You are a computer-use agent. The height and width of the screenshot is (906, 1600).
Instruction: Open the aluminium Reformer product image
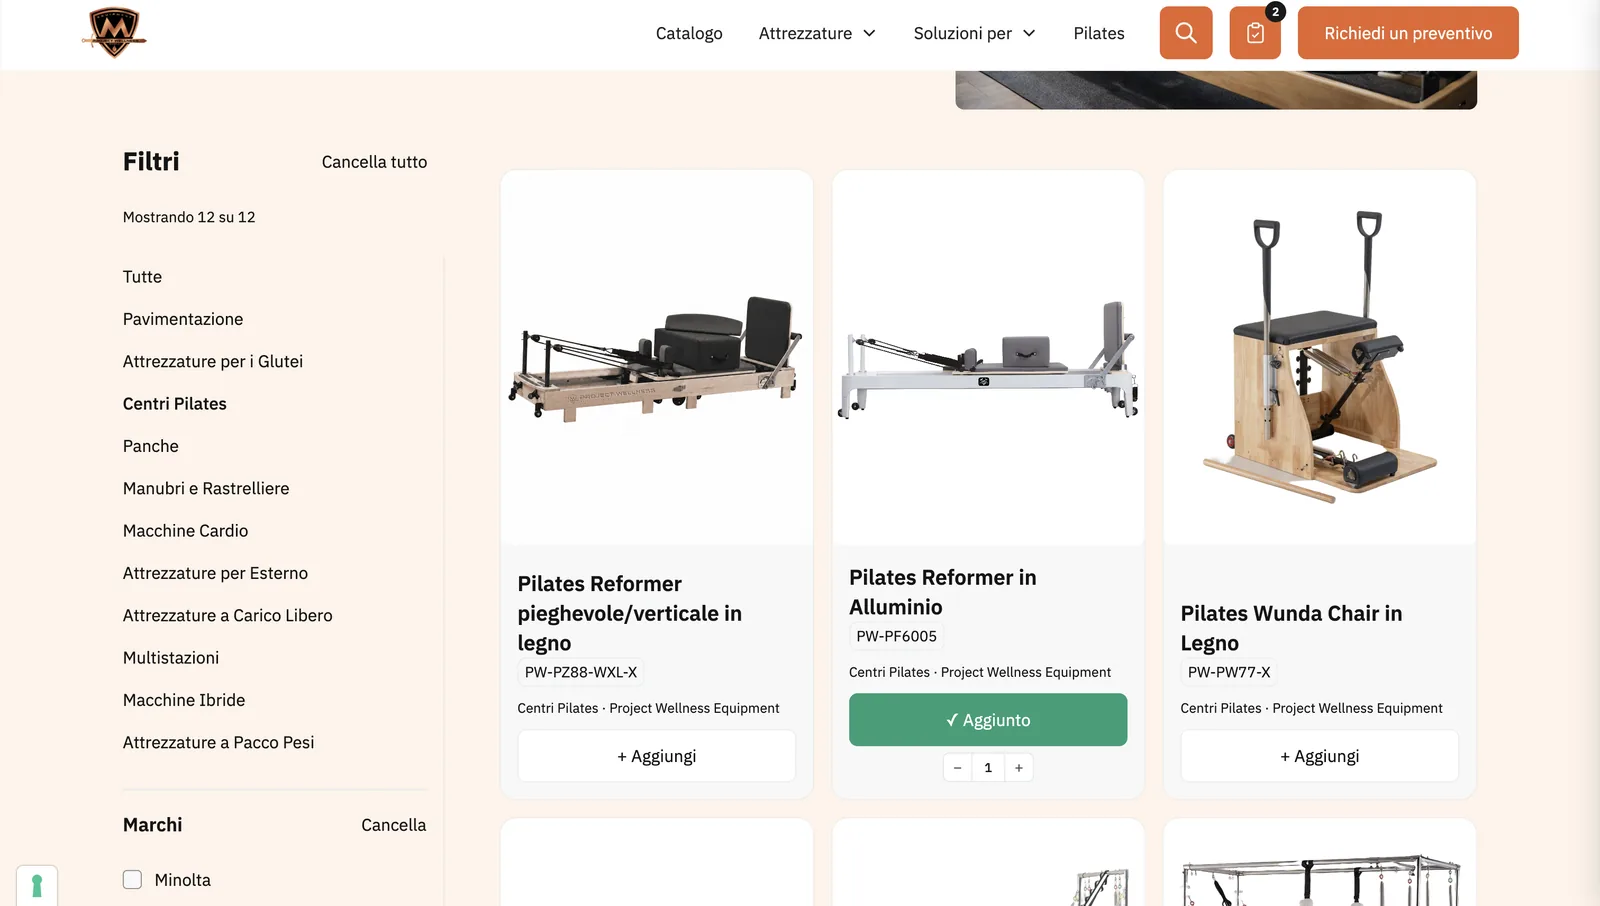(988, 358)
